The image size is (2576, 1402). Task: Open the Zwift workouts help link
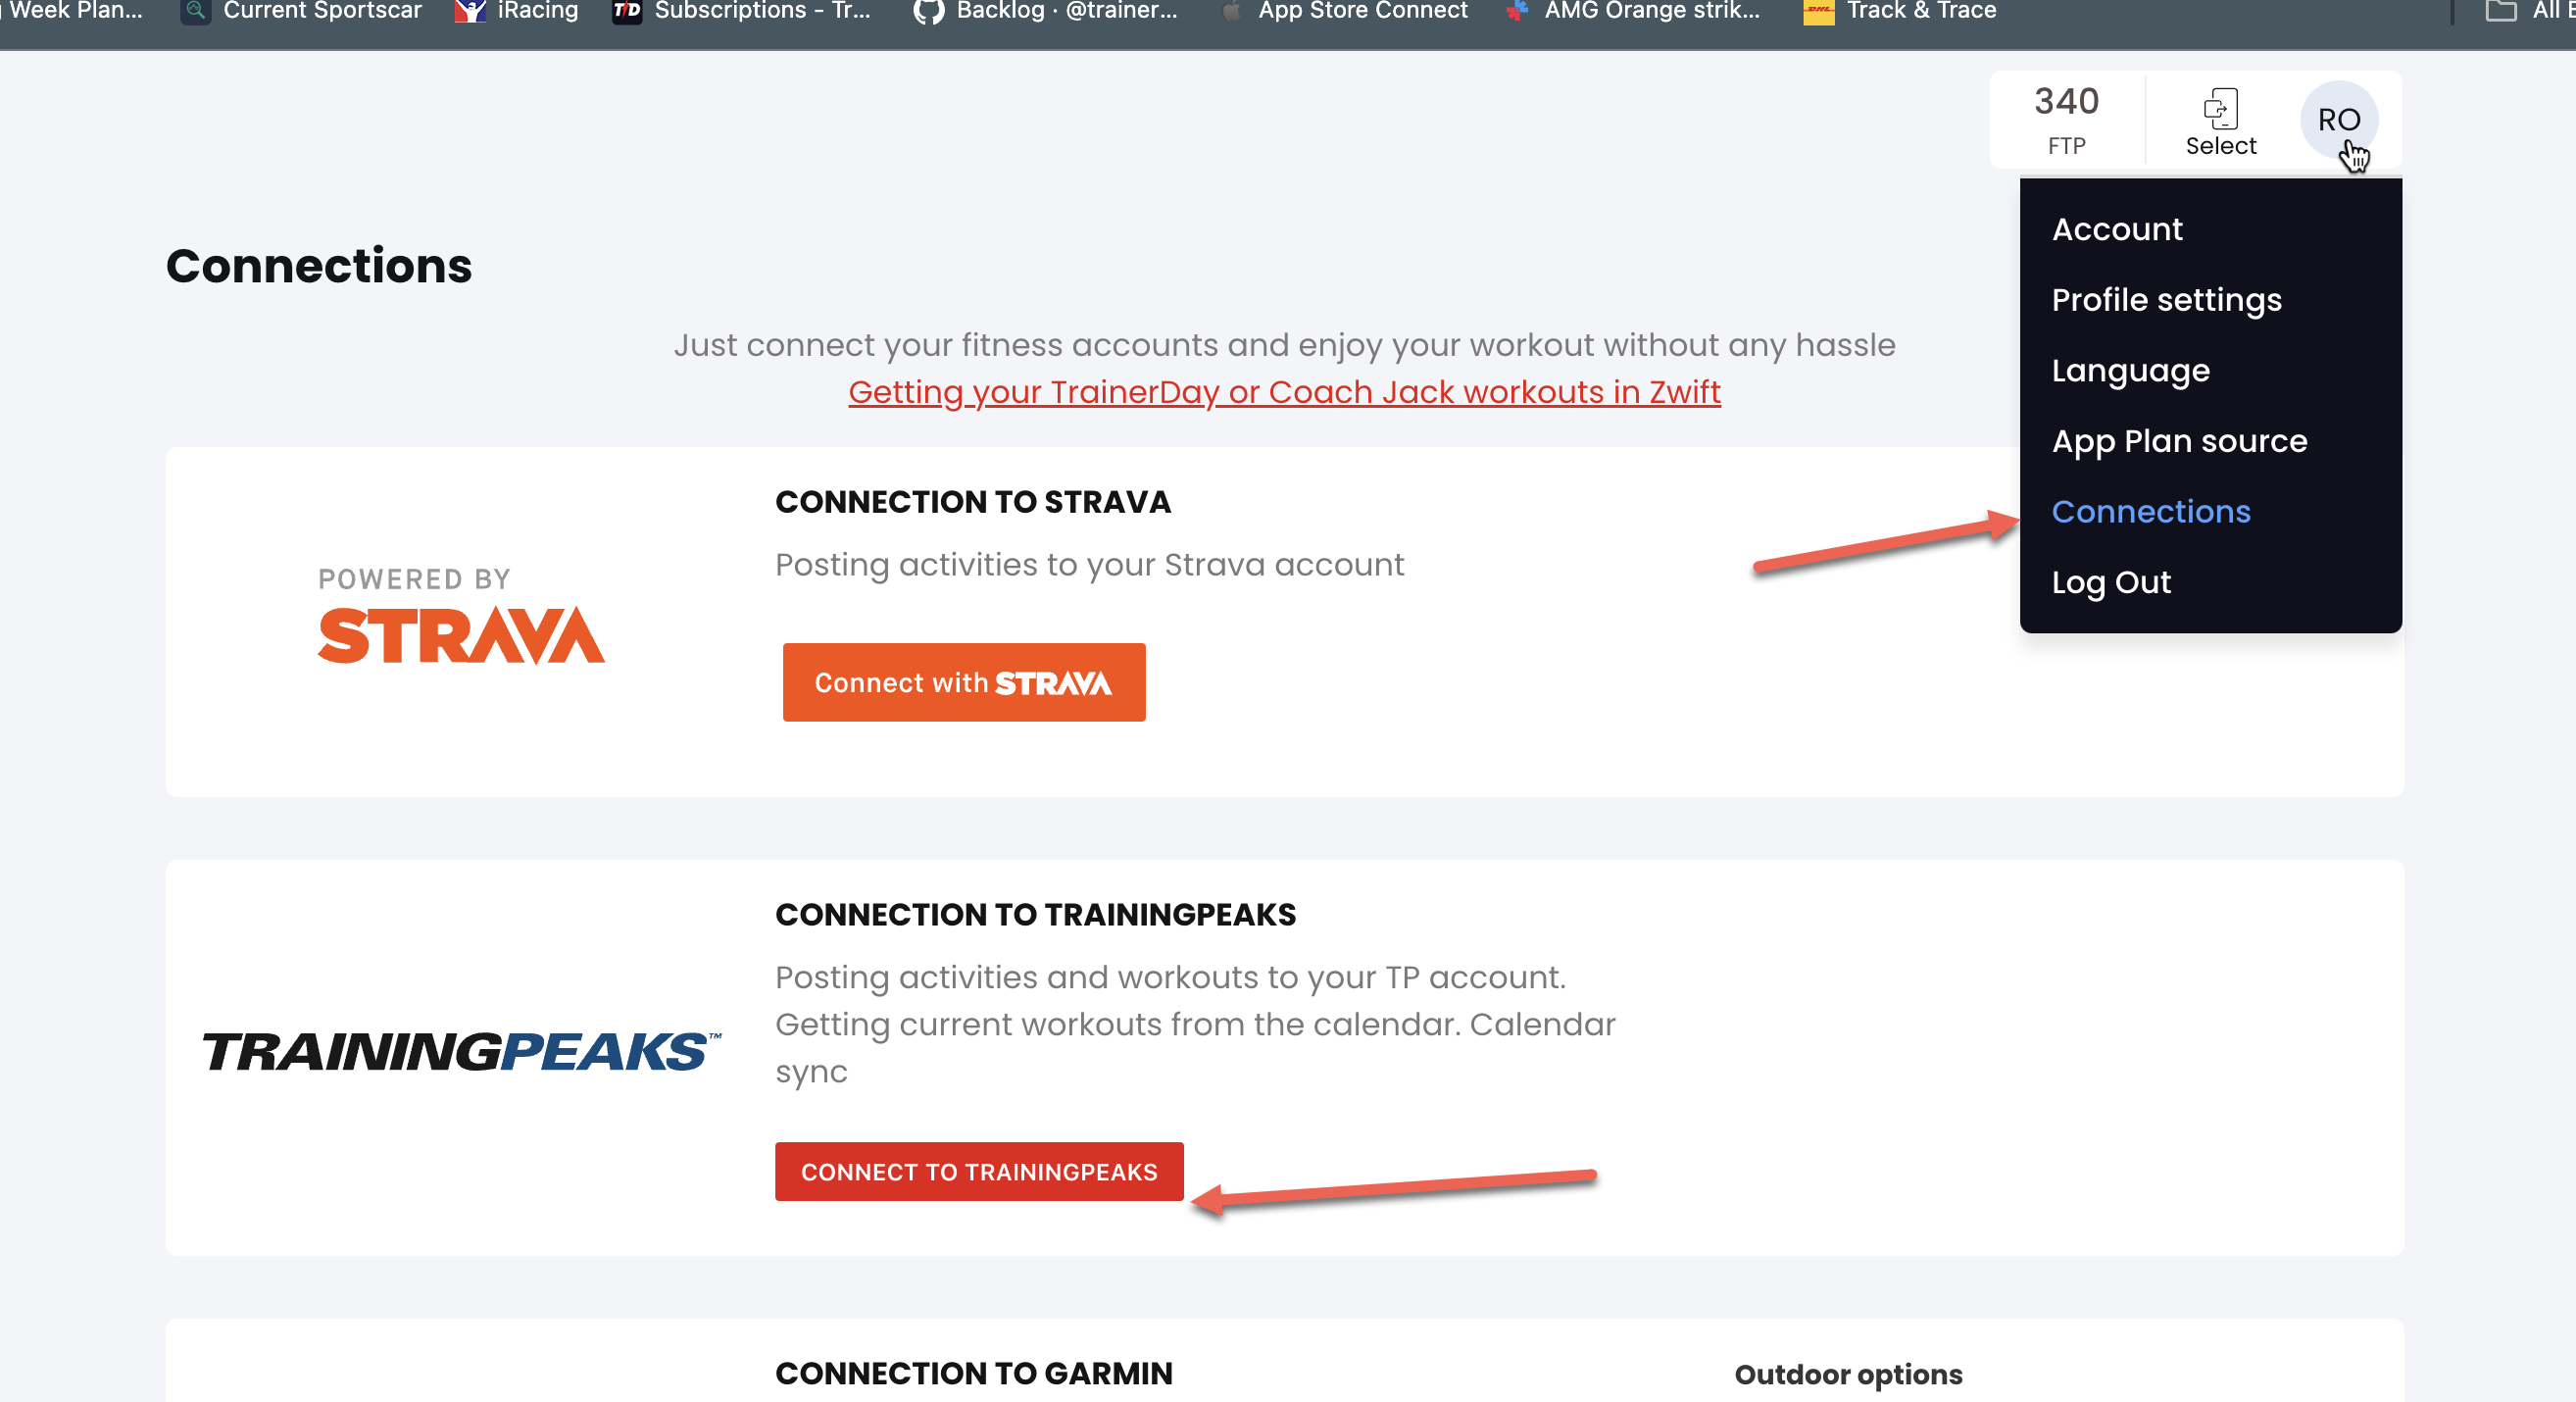pos(1284,392)
